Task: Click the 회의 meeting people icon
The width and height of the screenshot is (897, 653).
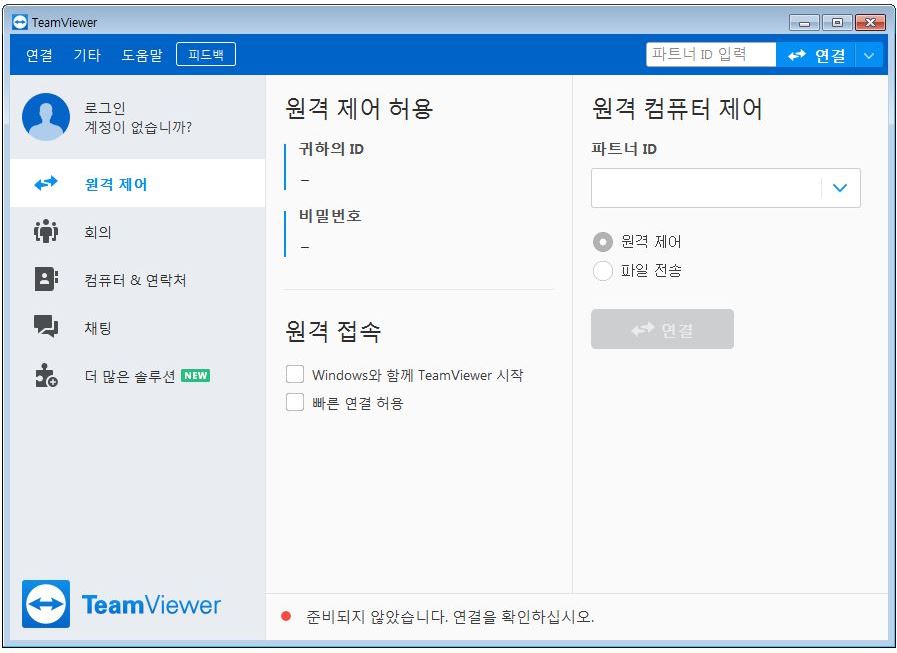Action: [x=46, y=231]
